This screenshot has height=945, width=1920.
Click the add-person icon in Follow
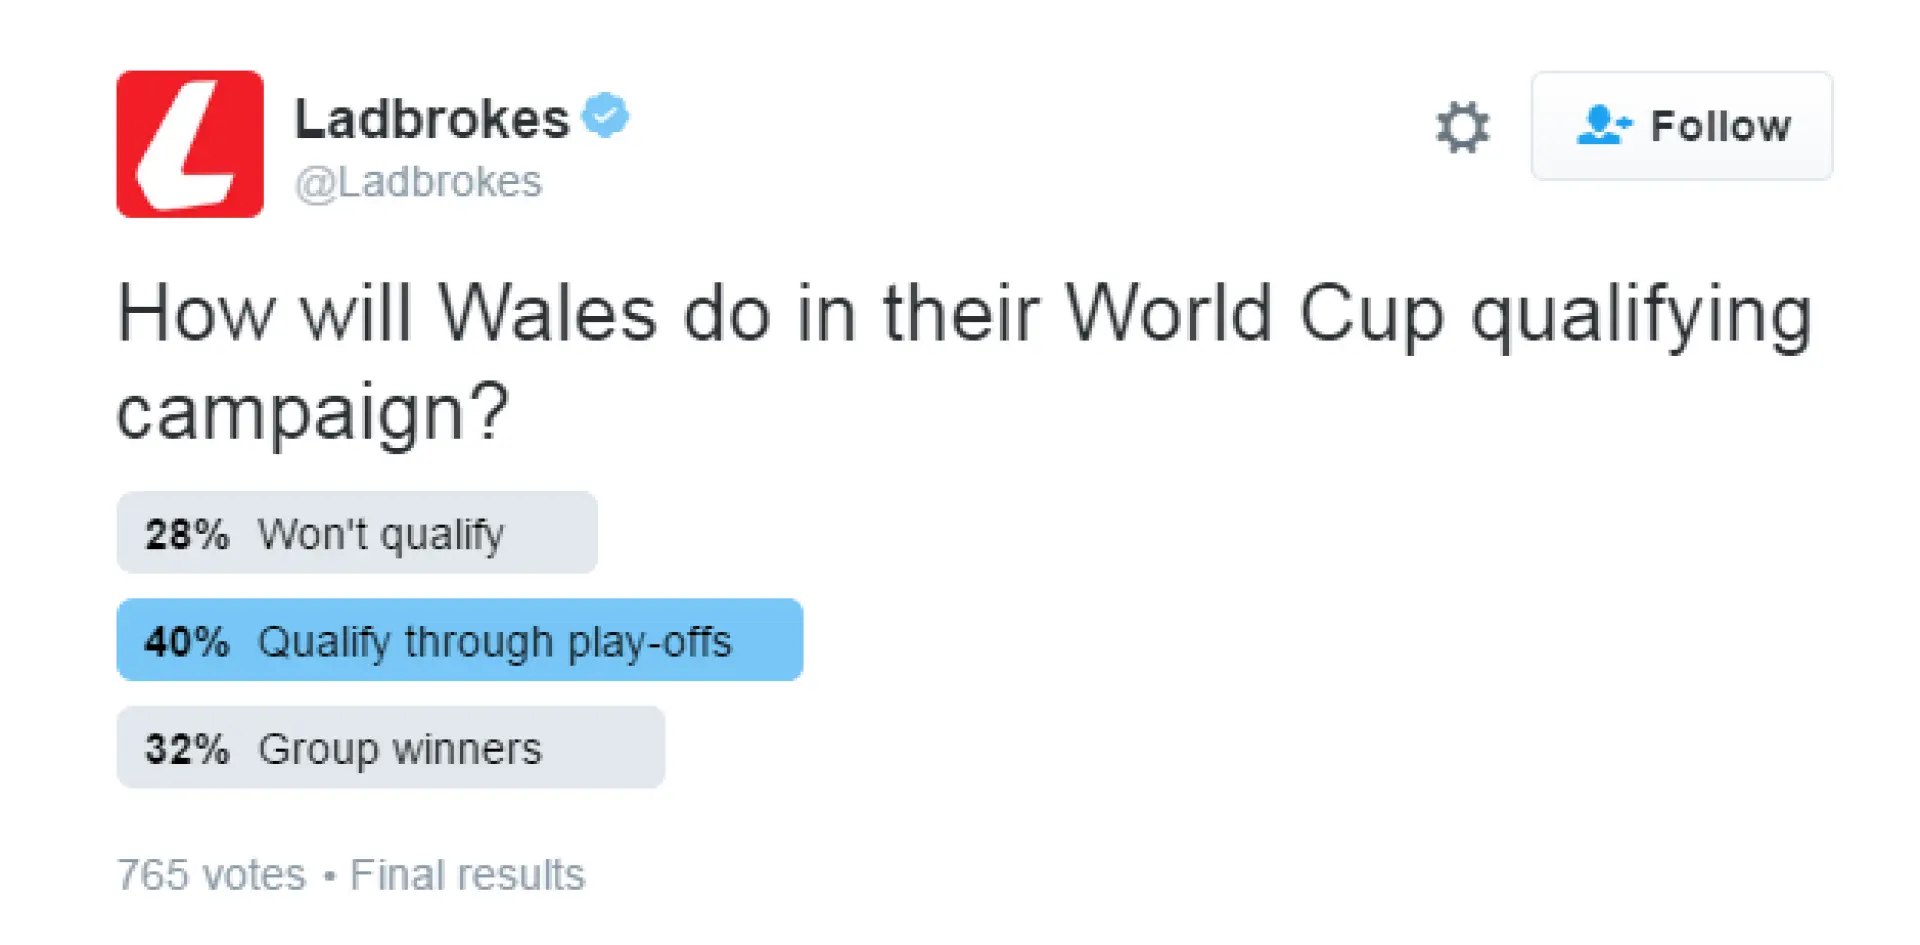(1604, 126)
